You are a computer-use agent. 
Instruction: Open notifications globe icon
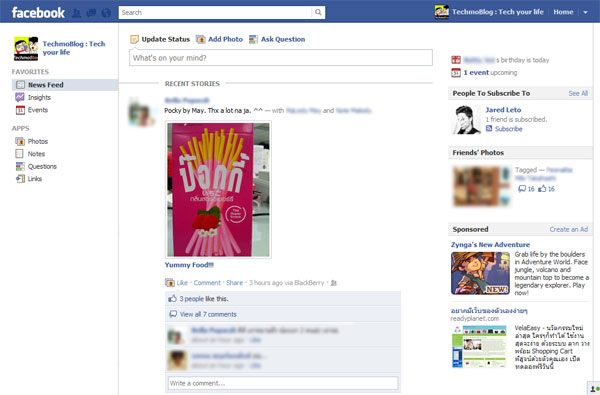click(x=106, y=13)
